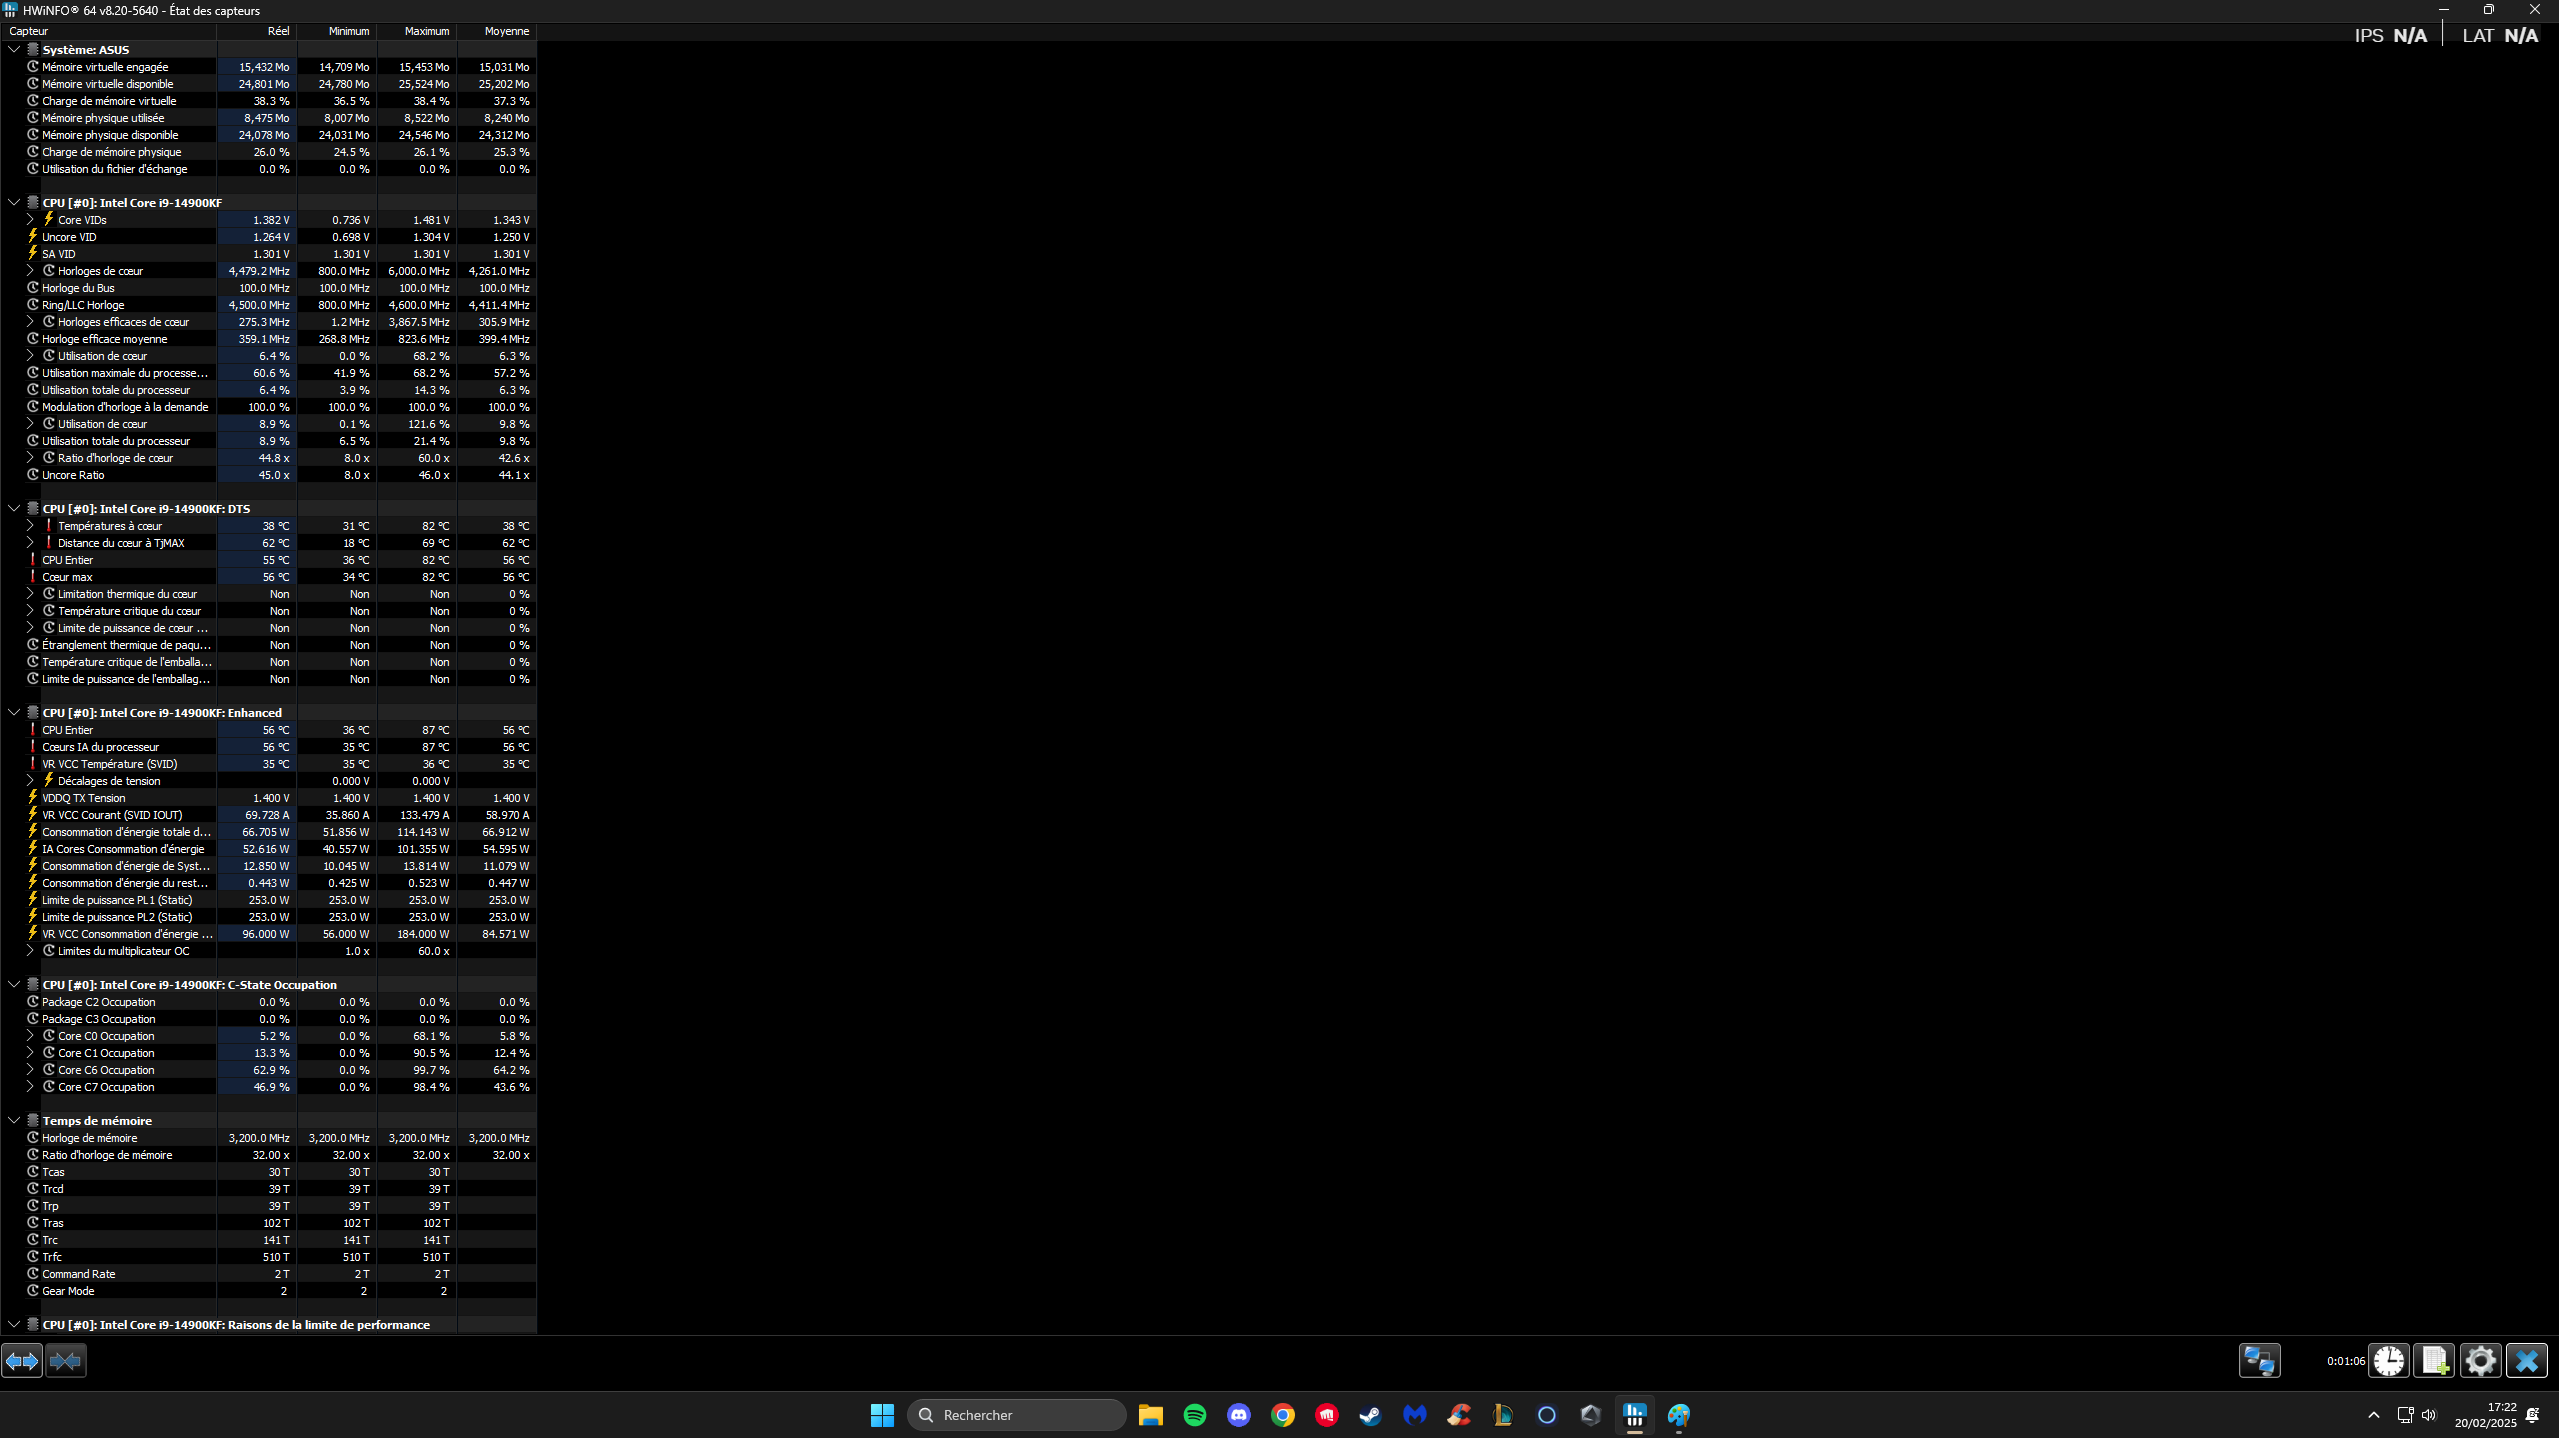Image resolution: width=2559 pixels, height=1438 pixels.
Task: Expand Horloges de cœur clocks row
Action: (x=30, y=271)
